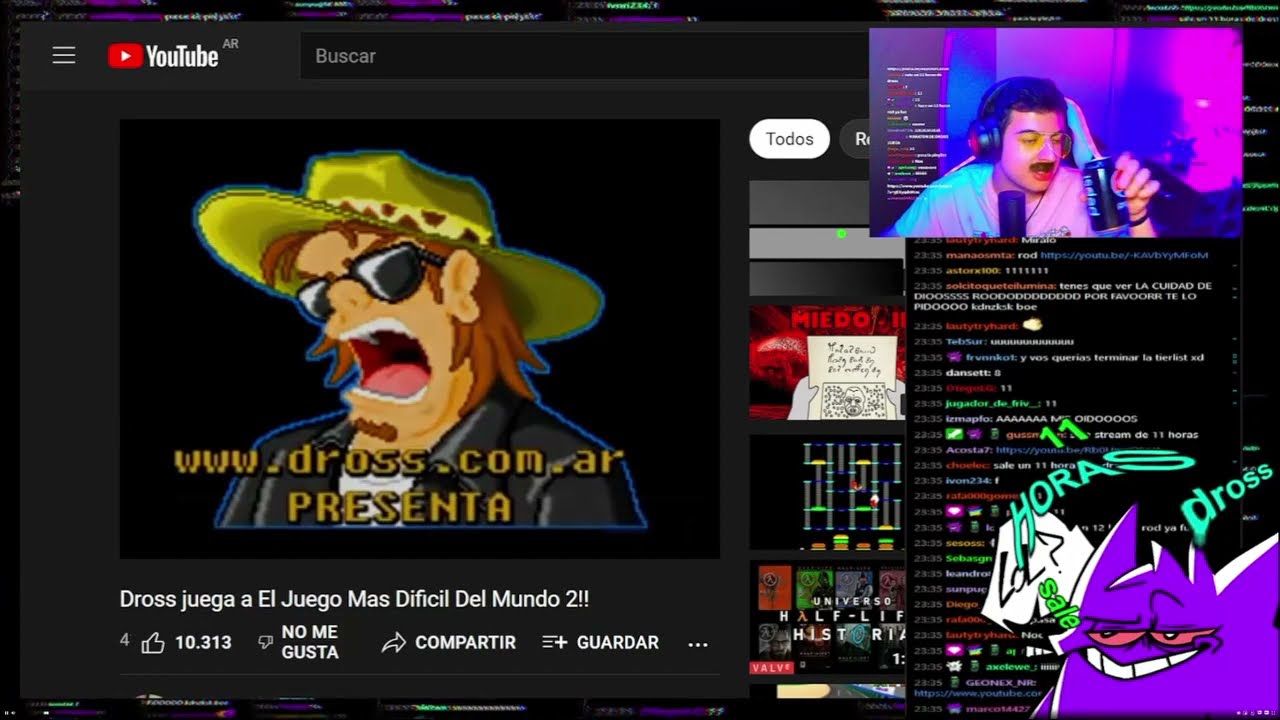The height and width of the screenshot is (720, 1280).
Task: Open the YouTube hamburger guide menu
Action: [64, 56]
